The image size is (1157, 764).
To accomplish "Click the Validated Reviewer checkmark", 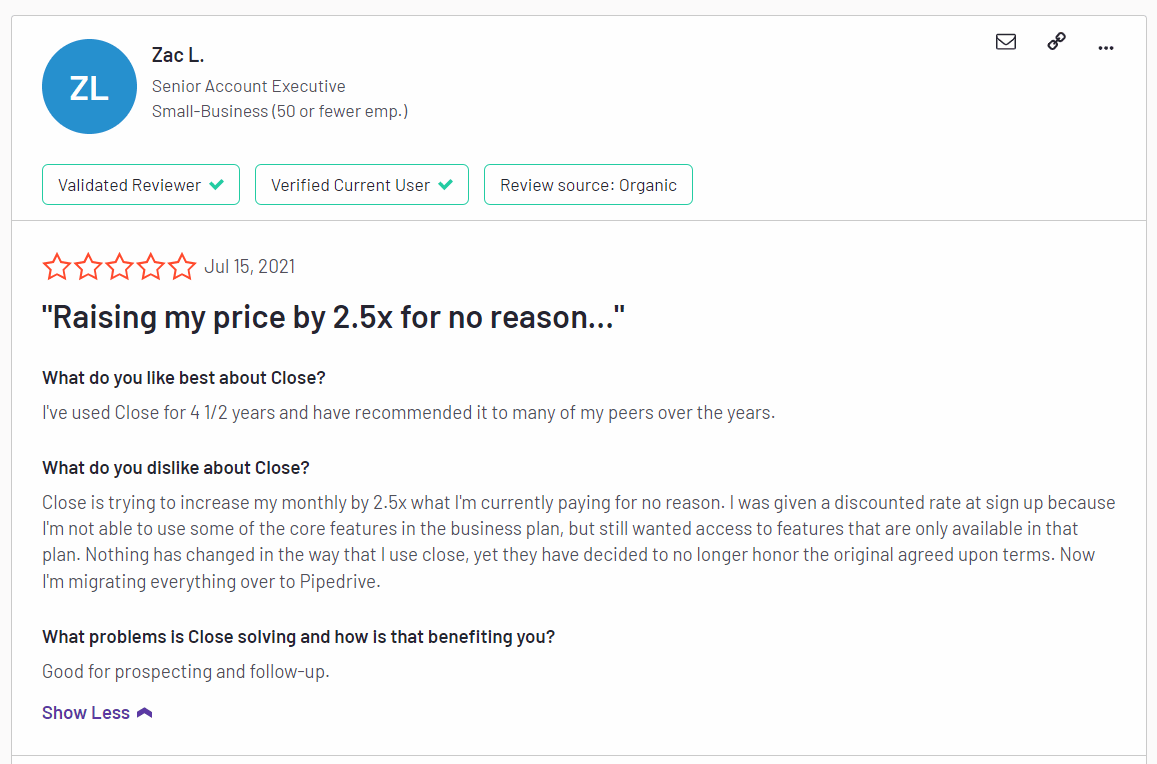I will (217, 185).
